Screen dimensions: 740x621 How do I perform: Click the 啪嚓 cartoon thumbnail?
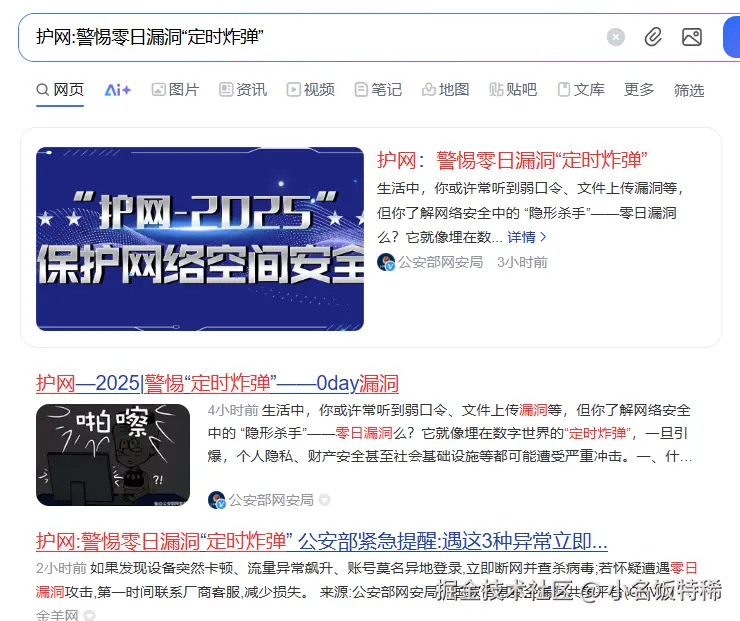113,455
